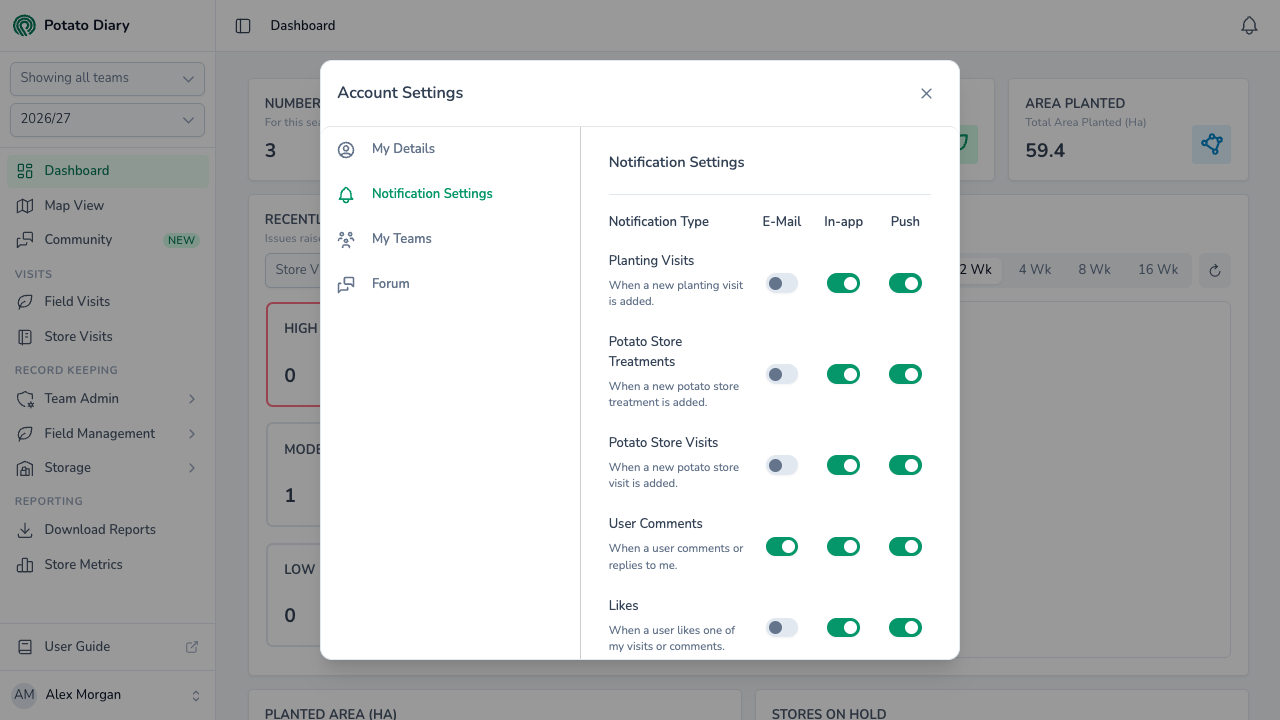Open the My Details settings tab
The height and width of the screenshot is (720, 1280).
(450, 149)
